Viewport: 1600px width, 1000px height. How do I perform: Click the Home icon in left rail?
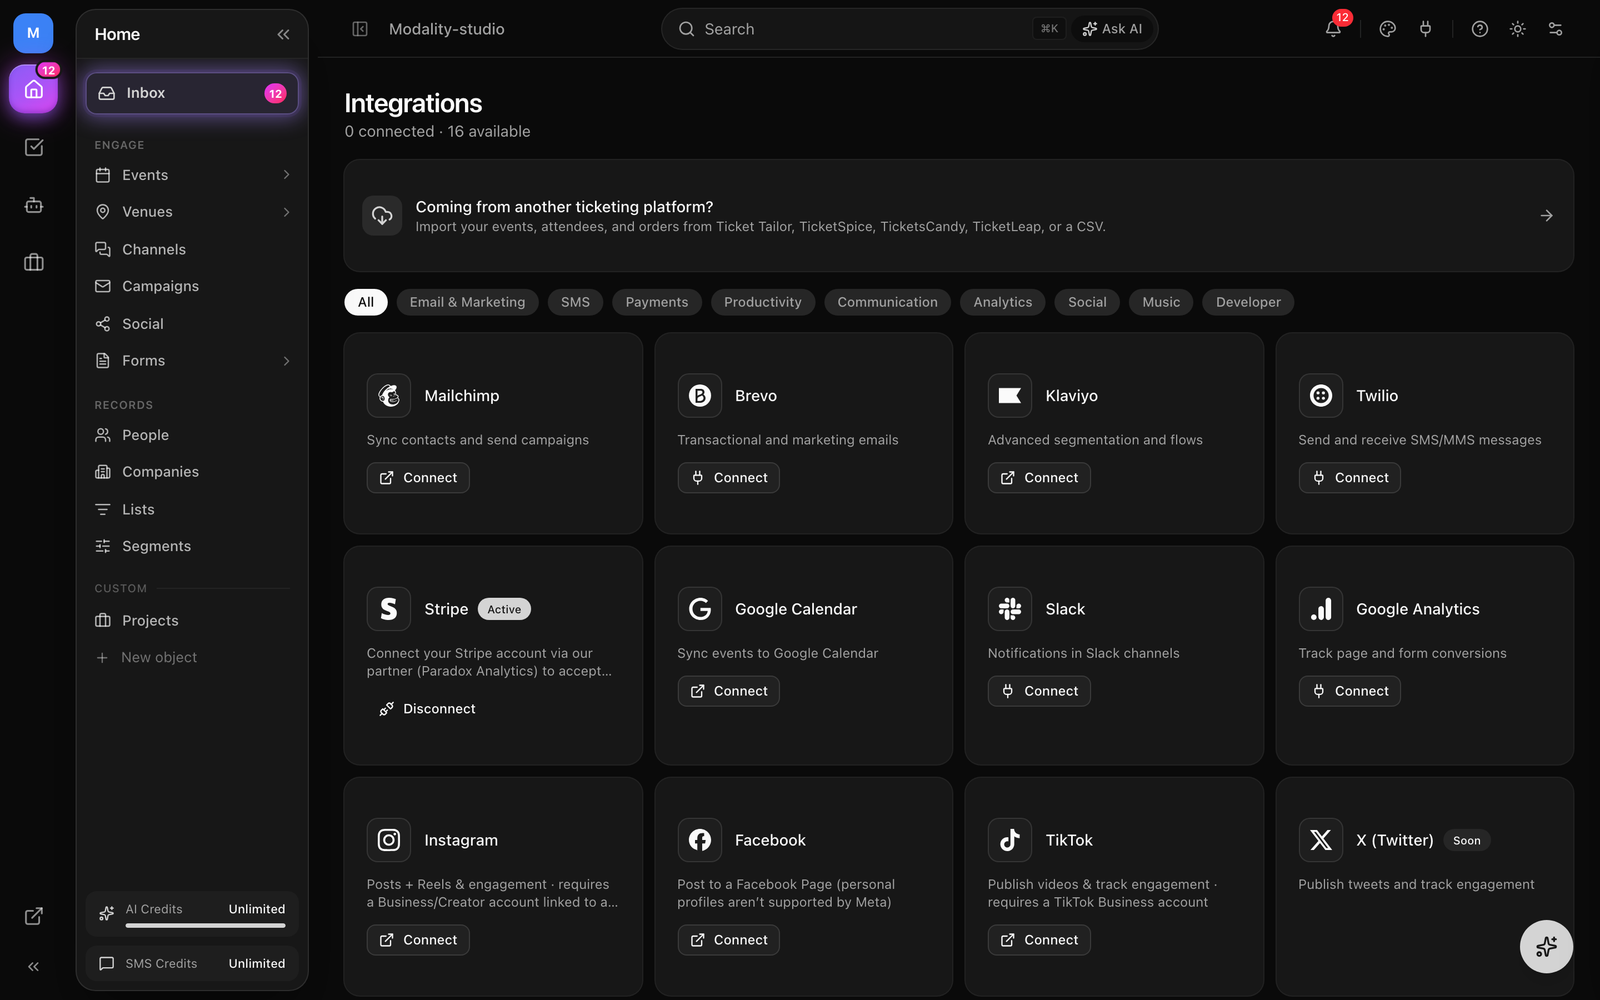(x=34, y=90)
